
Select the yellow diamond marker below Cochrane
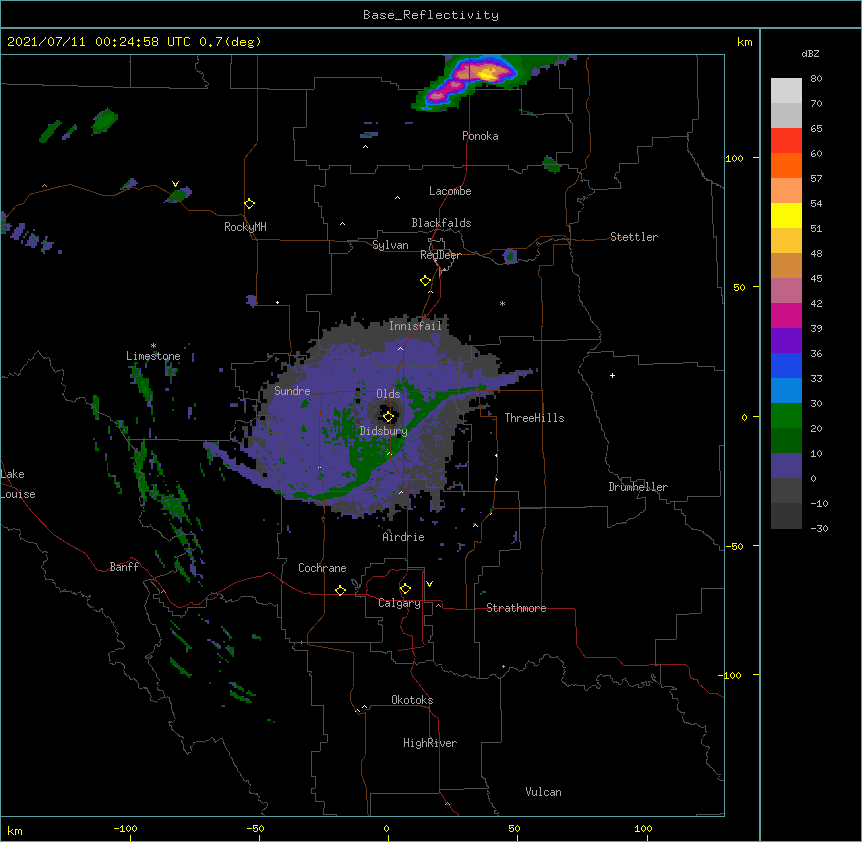click(x=340, y=590)
